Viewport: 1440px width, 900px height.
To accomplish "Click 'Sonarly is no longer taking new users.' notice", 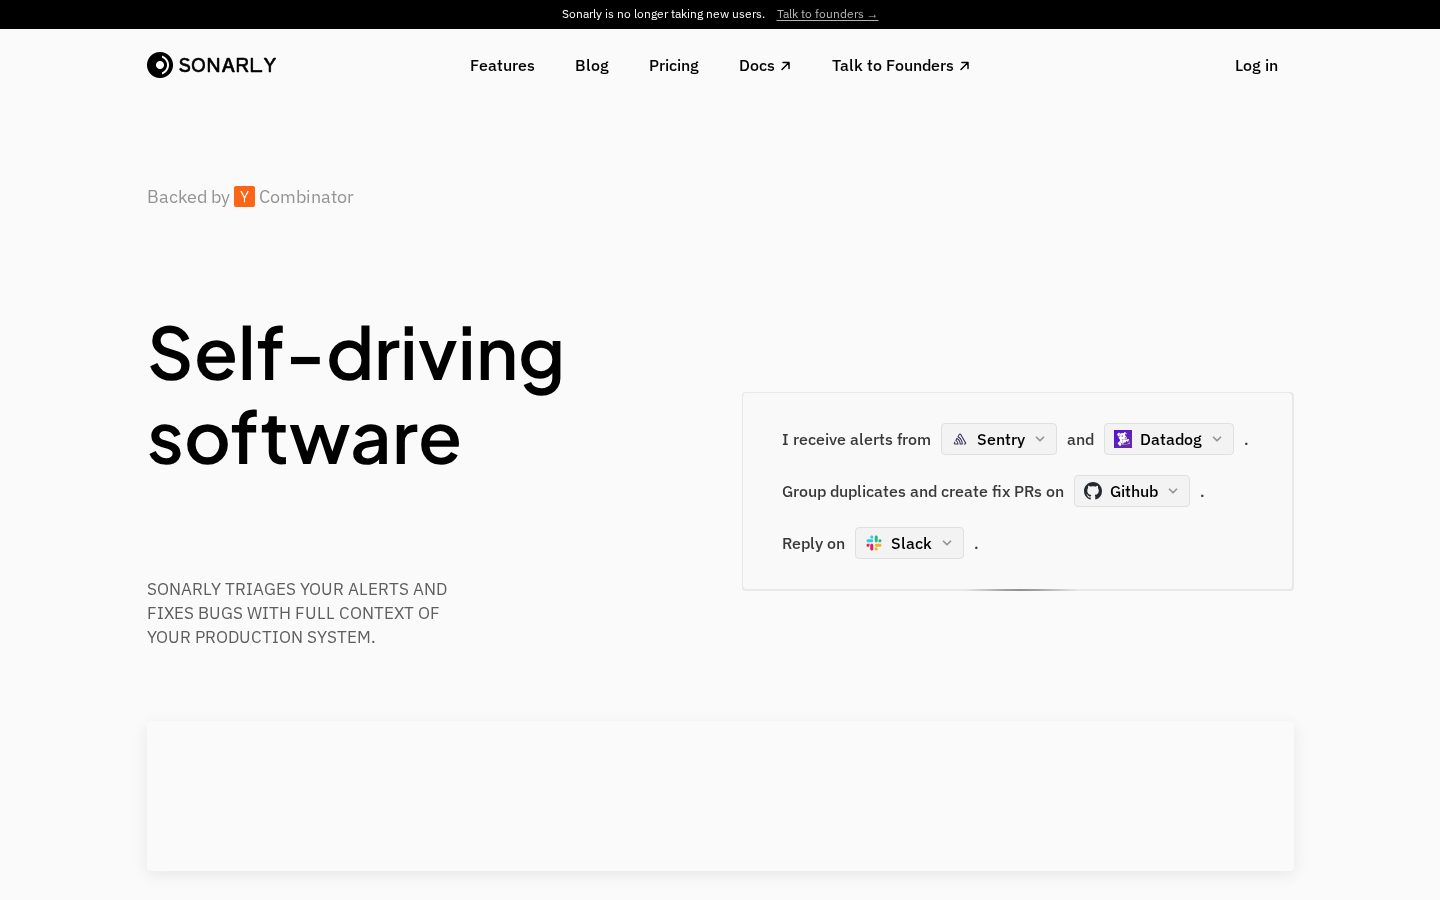I will (663, 14).
